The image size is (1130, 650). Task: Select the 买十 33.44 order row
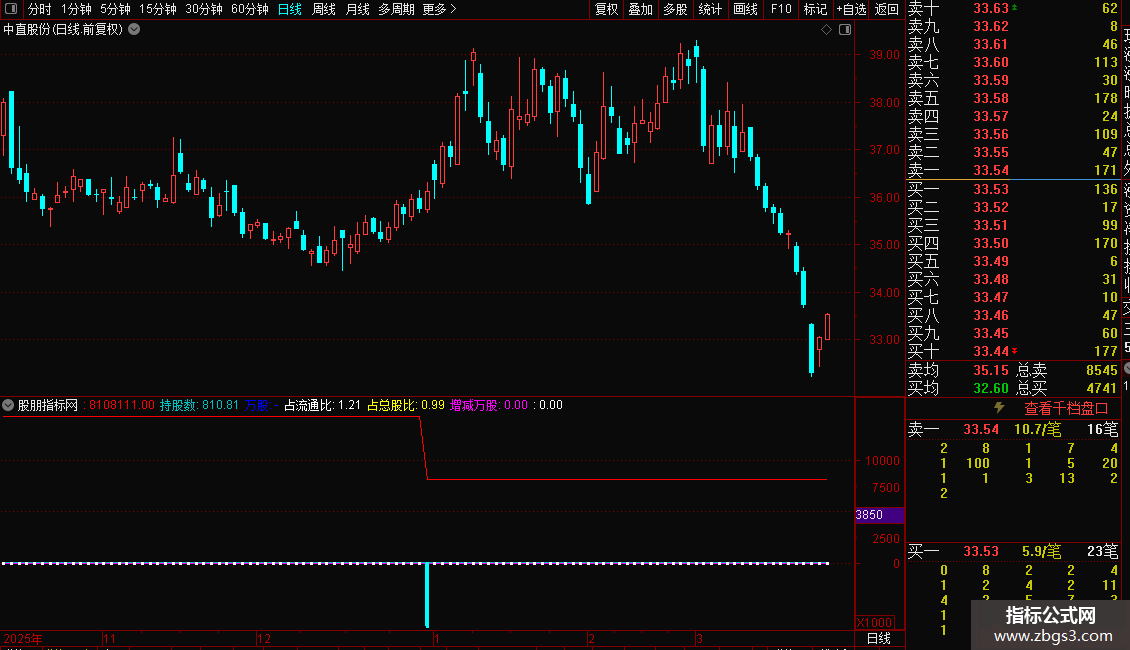[x=1013, y=351]
